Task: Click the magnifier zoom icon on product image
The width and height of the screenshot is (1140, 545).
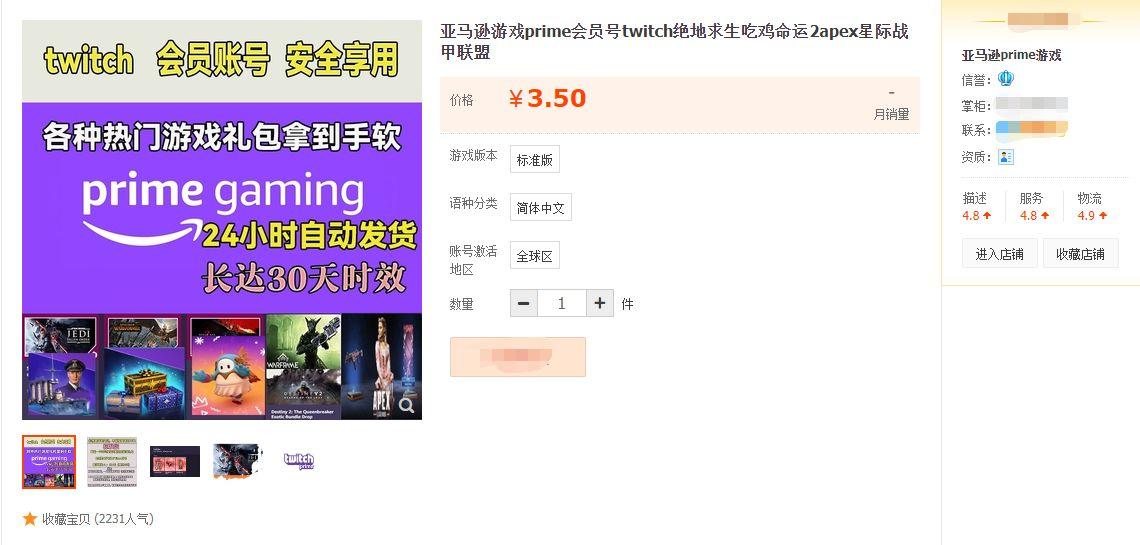Action: coord(406,405)
